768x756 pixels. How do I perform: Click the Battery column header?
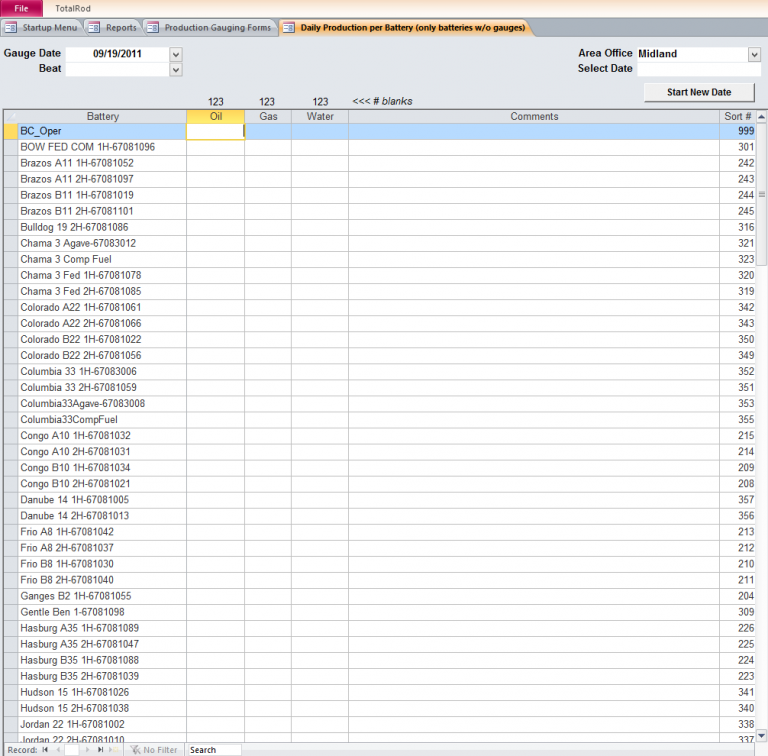point(102,117)
